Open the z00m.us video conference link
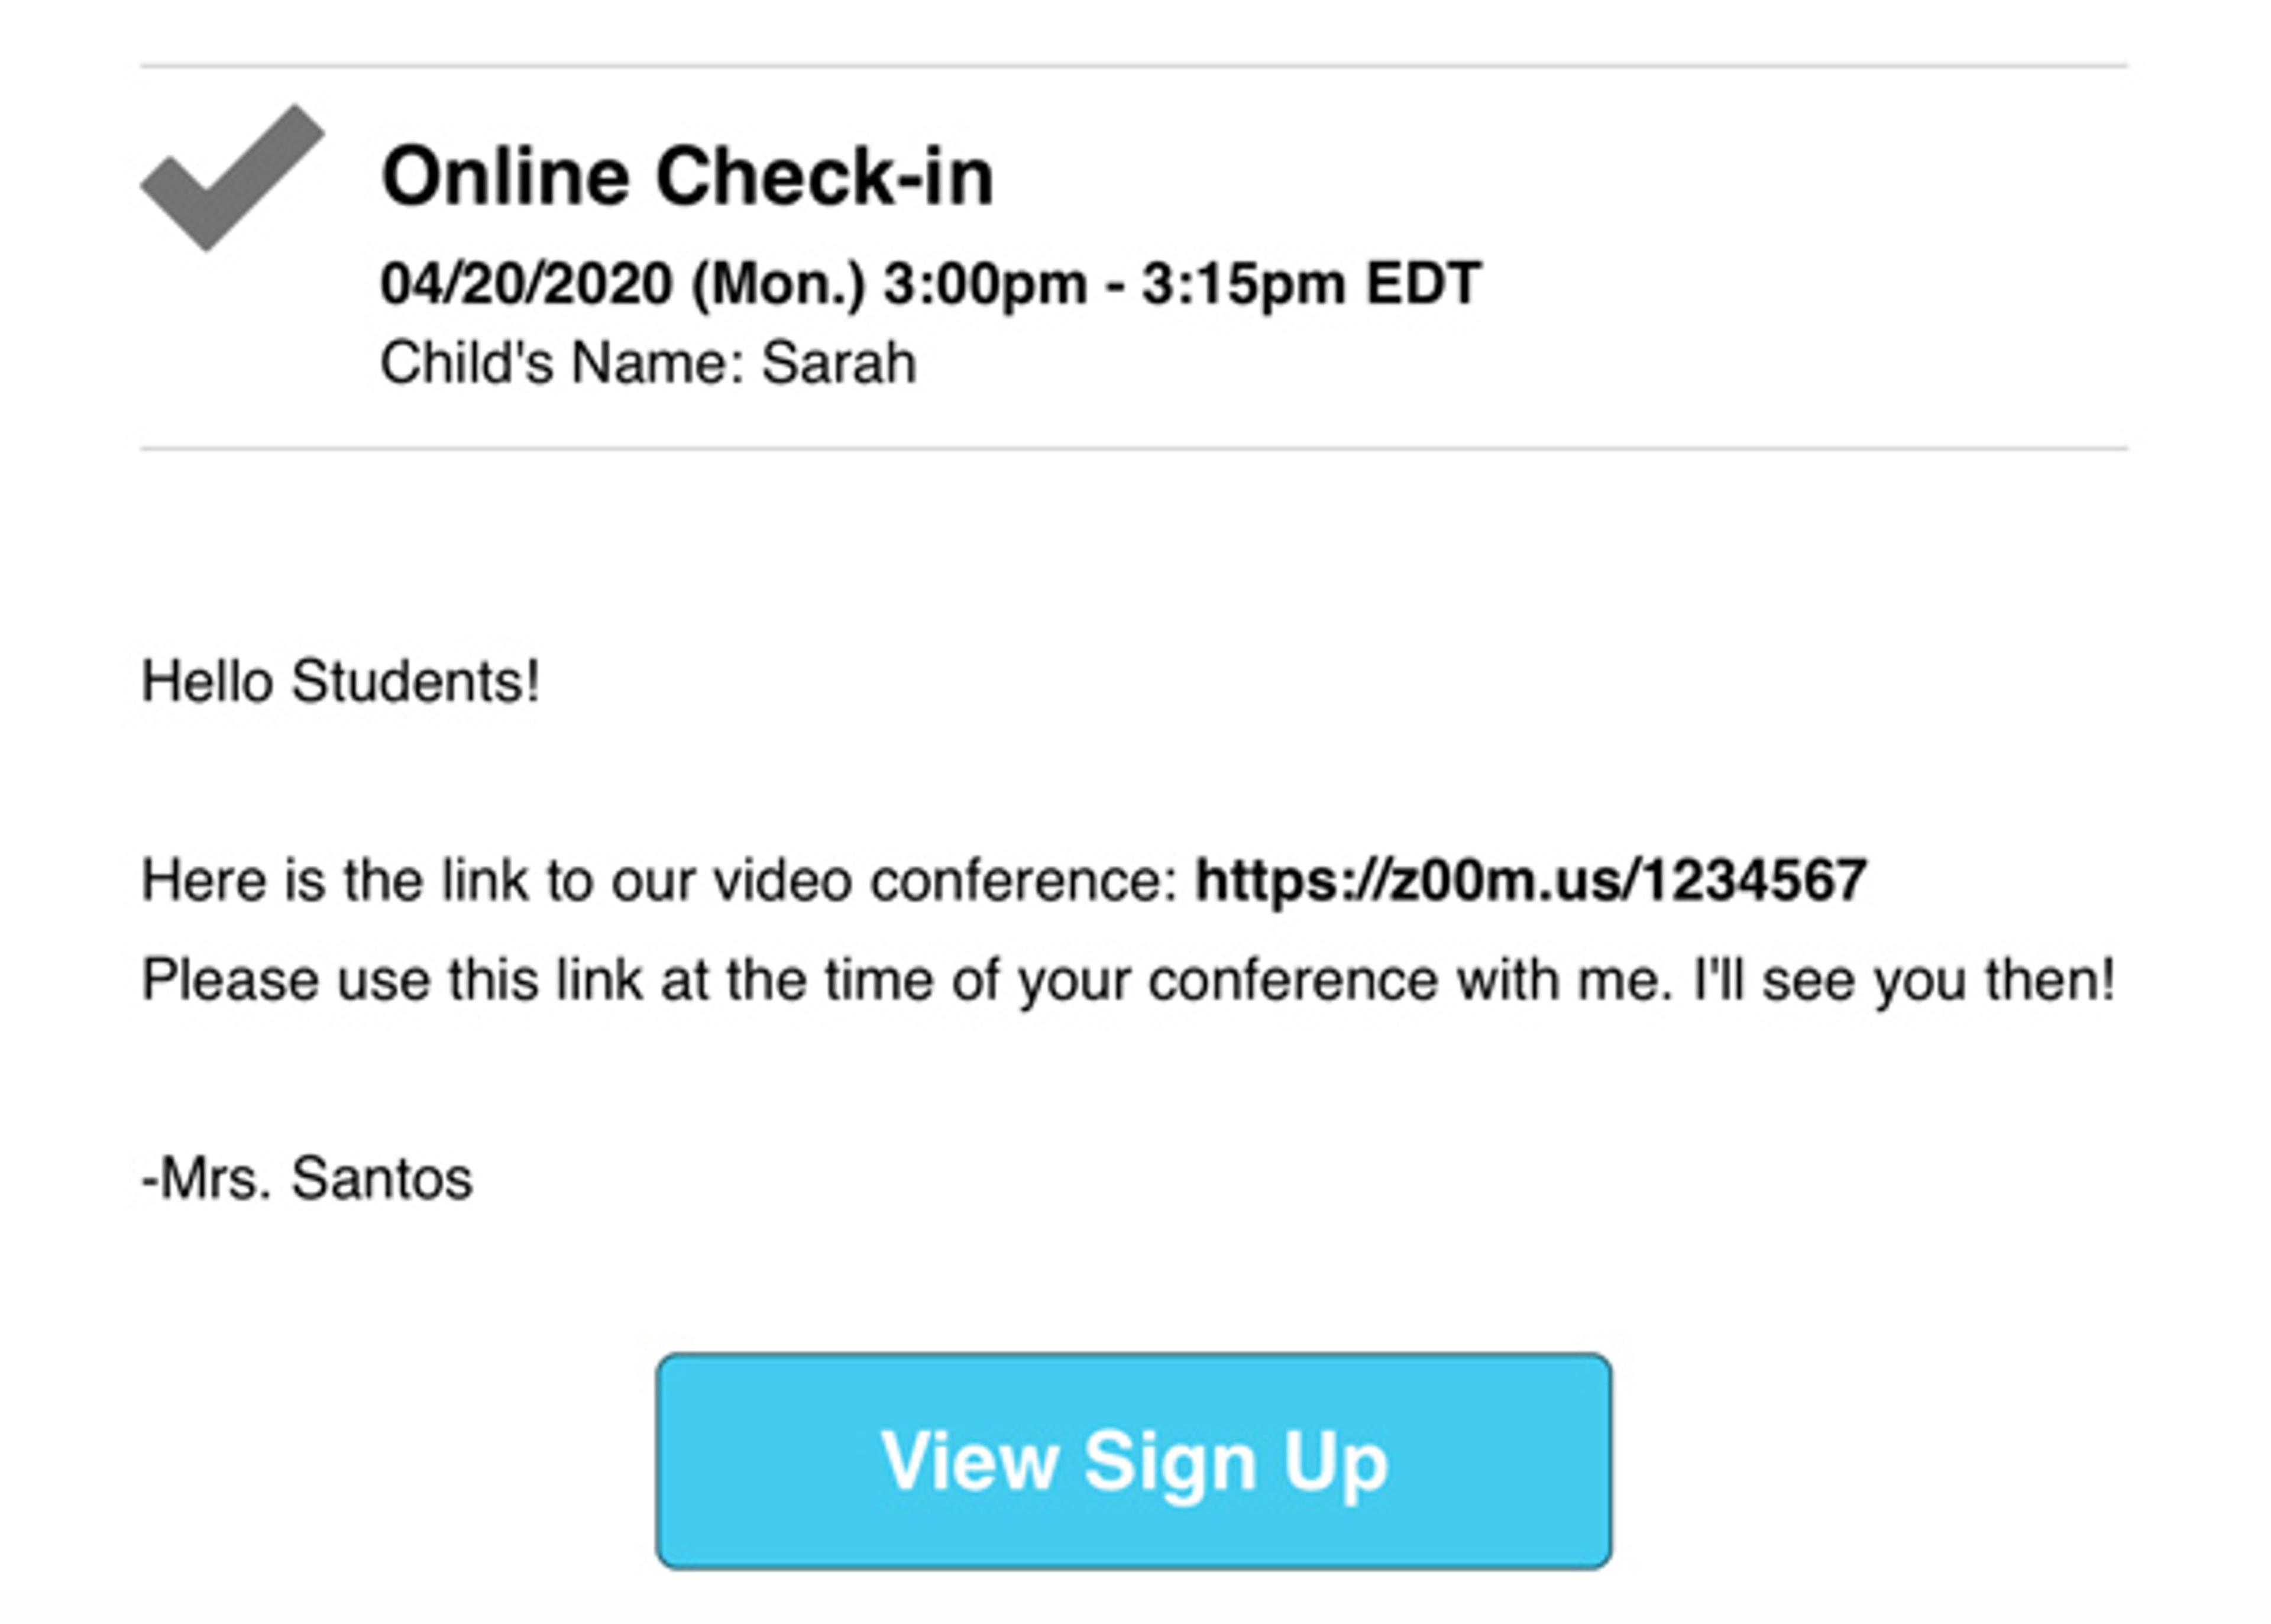 [1530, 880]
